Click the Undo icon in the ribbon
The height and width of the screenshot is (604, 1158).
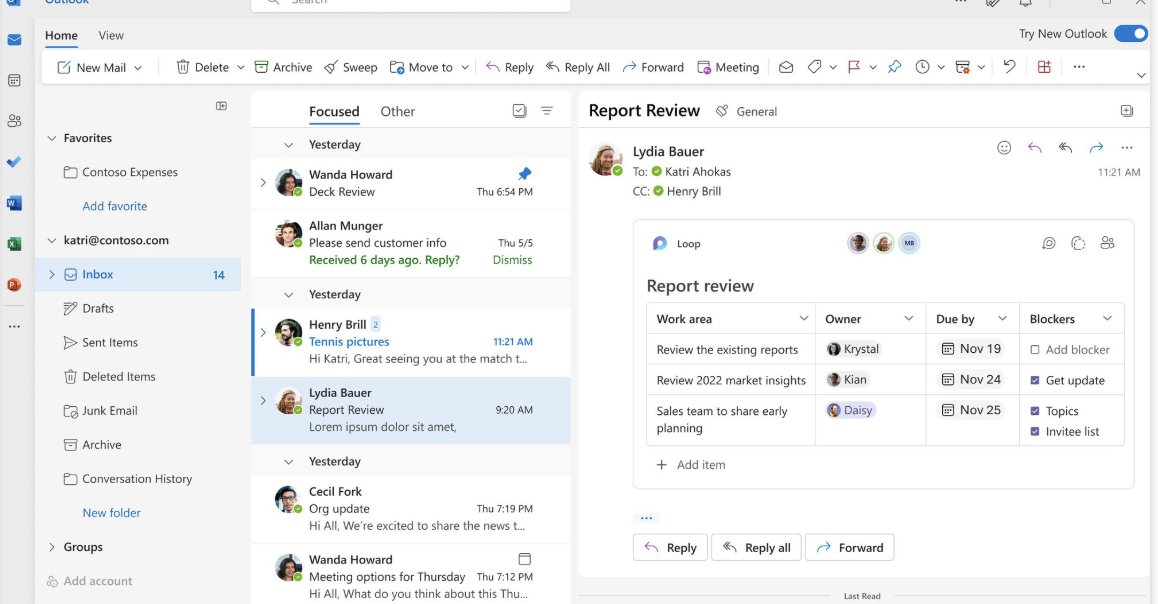tap(1009, 66)
